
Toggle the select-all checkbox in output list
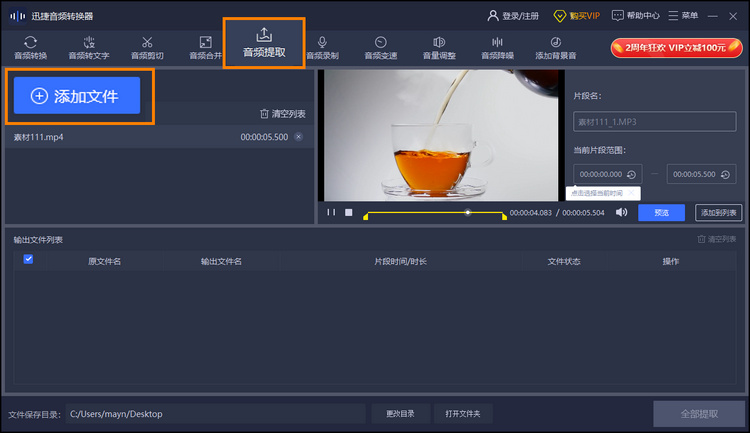point(28,259)
